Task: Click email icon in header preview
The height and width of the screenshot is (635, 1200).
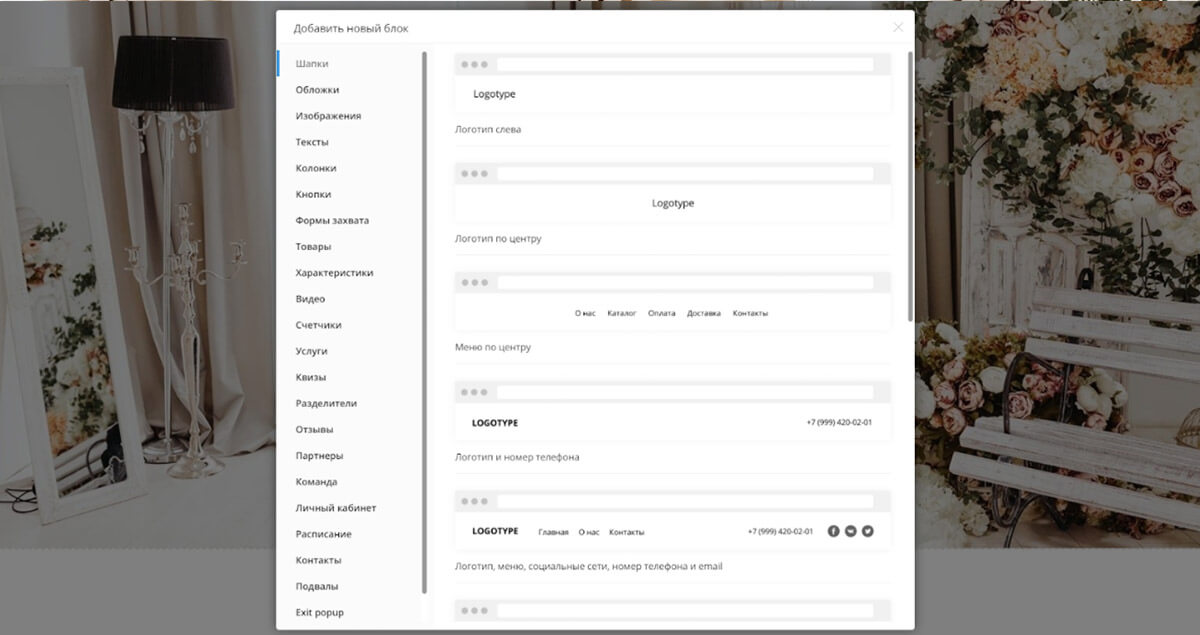Action: tap(851, 531)
